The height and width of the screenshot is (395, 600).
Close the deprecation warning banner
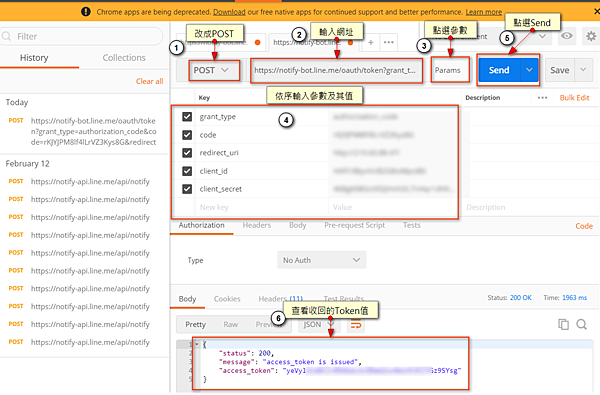coord(596,12)
